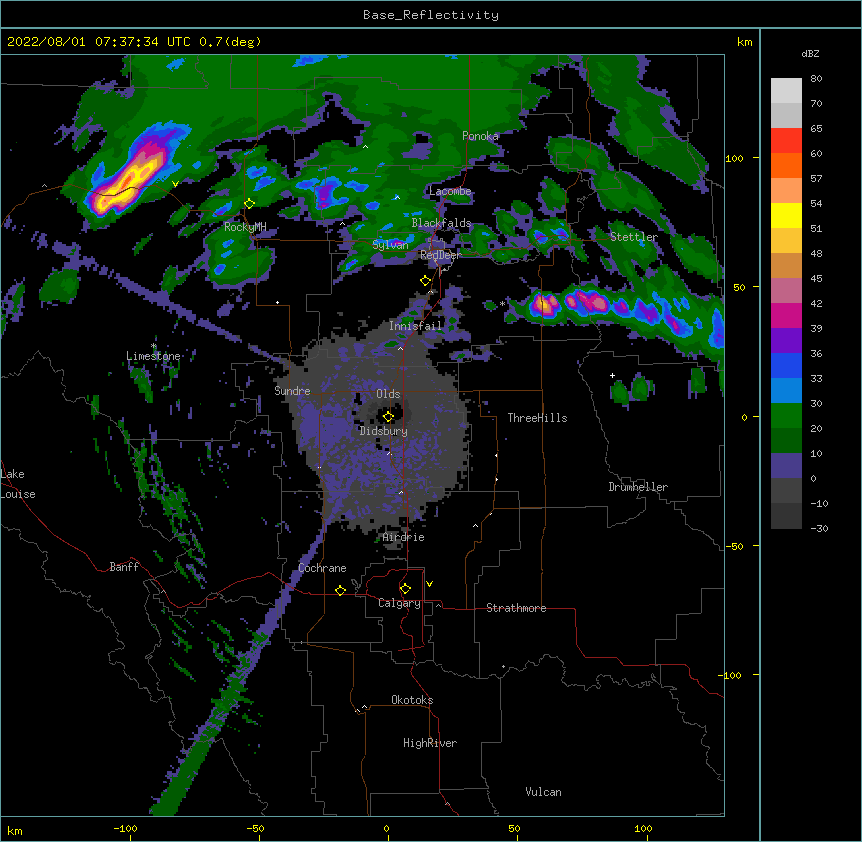Click the yellow marker south of Red Deer
Image resolution: width=862 pixels, height=842 pixels.
pos(425,281)
